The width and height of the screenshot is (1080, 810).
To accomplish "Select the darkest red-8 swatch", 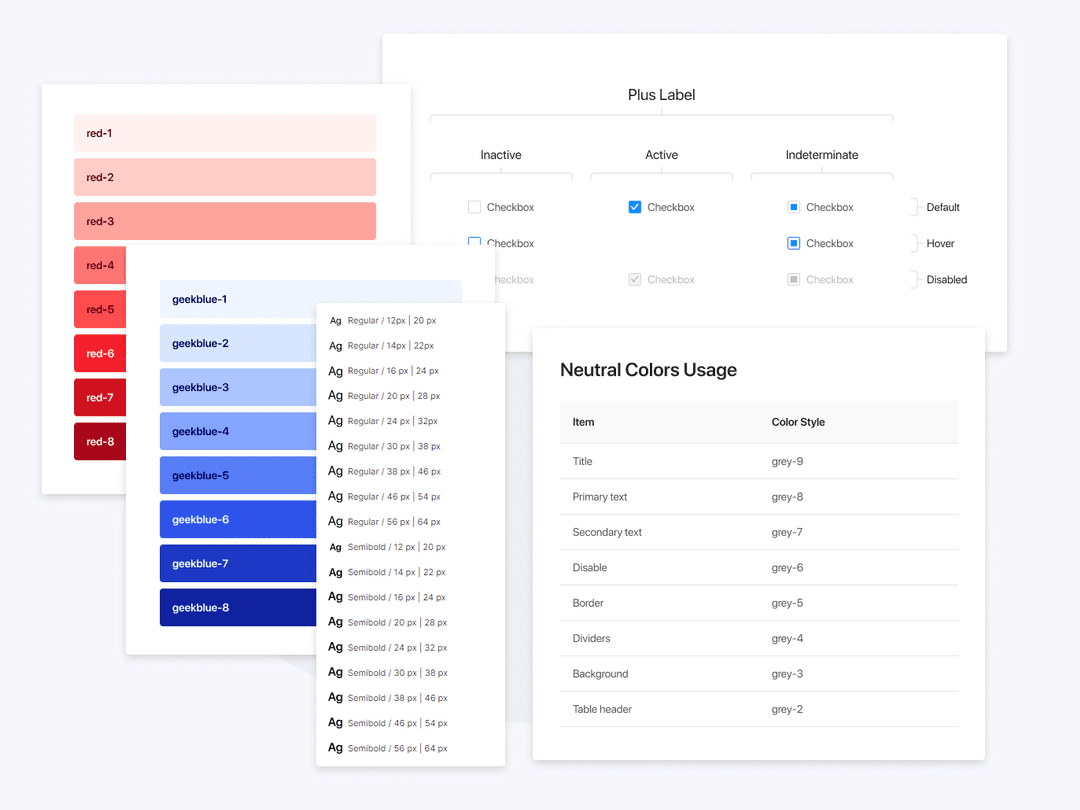I will tap(99, 441).
